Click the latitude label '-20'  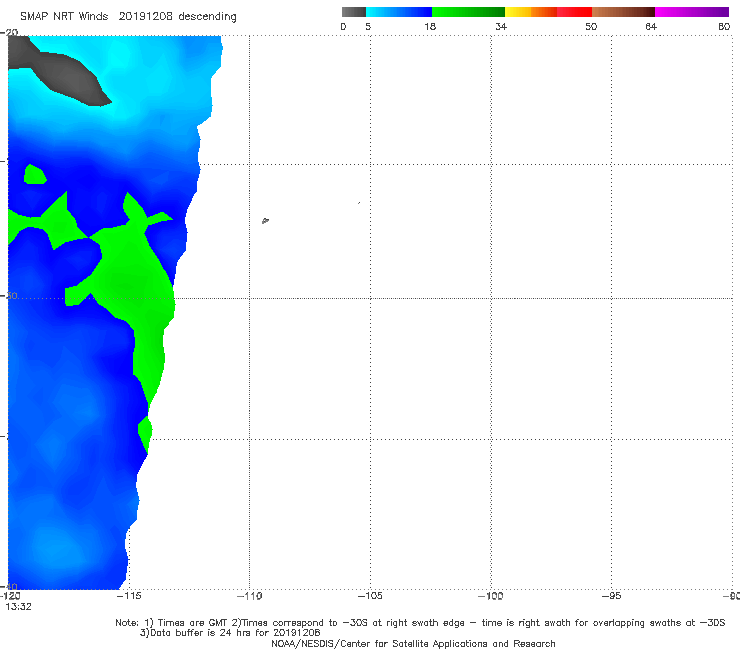click(x=9, y=32)
